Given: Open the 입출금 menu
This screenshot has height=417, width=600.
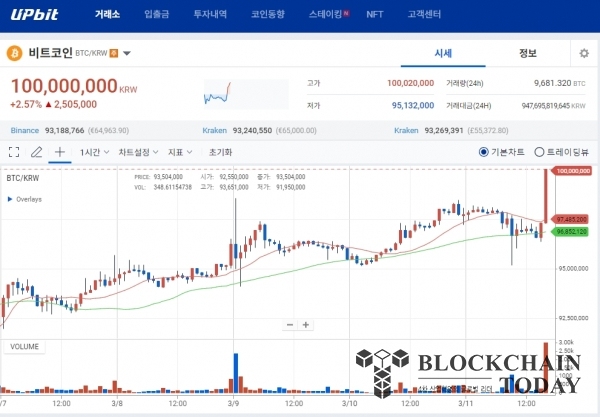Looking at the screenshot, I should pos(157,15).
